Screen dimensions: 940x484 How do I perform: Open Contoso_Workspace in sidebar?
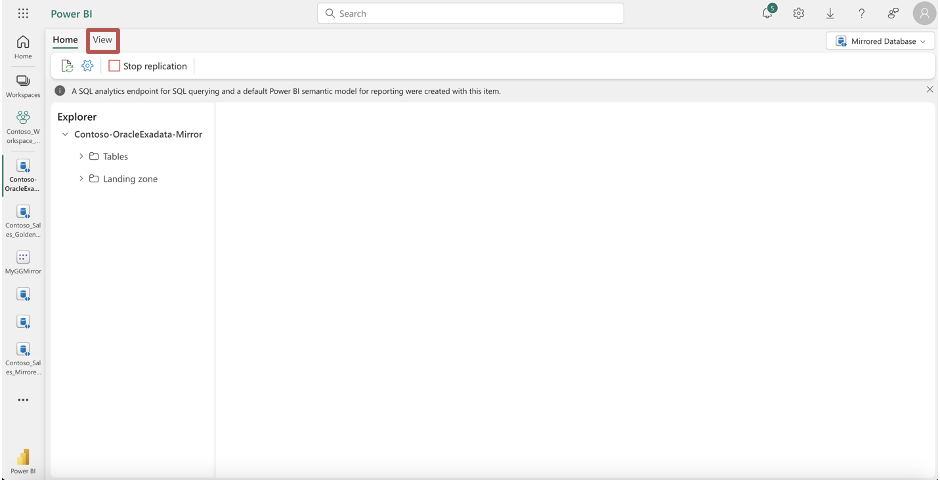[x=23, y=127]
